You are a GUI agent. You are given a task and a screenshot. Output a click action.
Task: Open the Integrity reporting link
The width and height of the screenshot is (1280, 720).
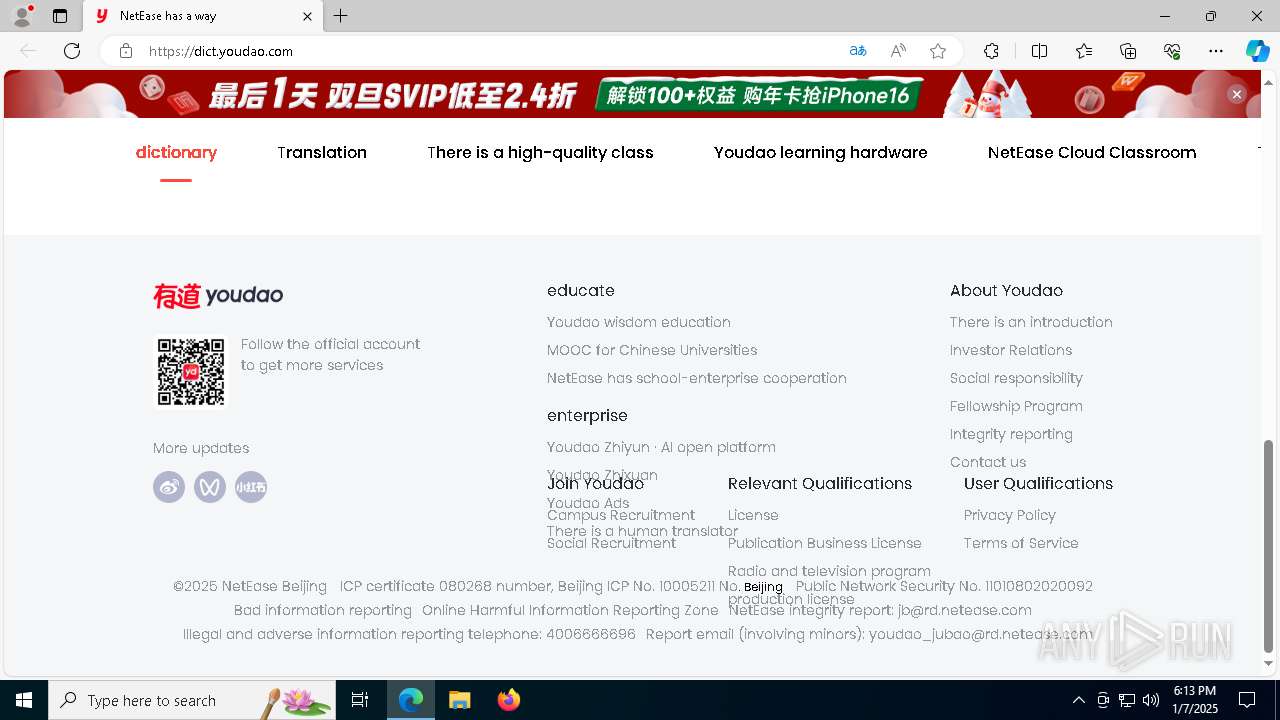click(1011, 434)
